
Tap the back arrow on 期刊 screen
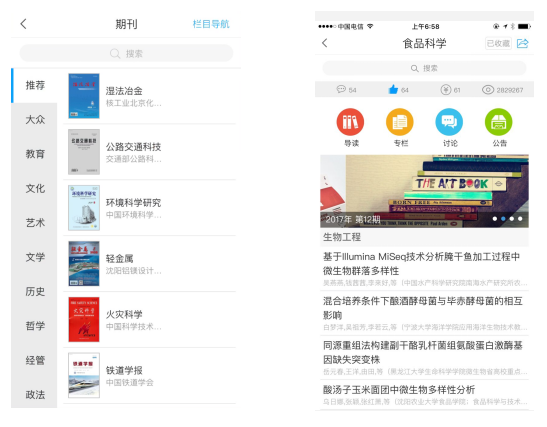point(23,24)
